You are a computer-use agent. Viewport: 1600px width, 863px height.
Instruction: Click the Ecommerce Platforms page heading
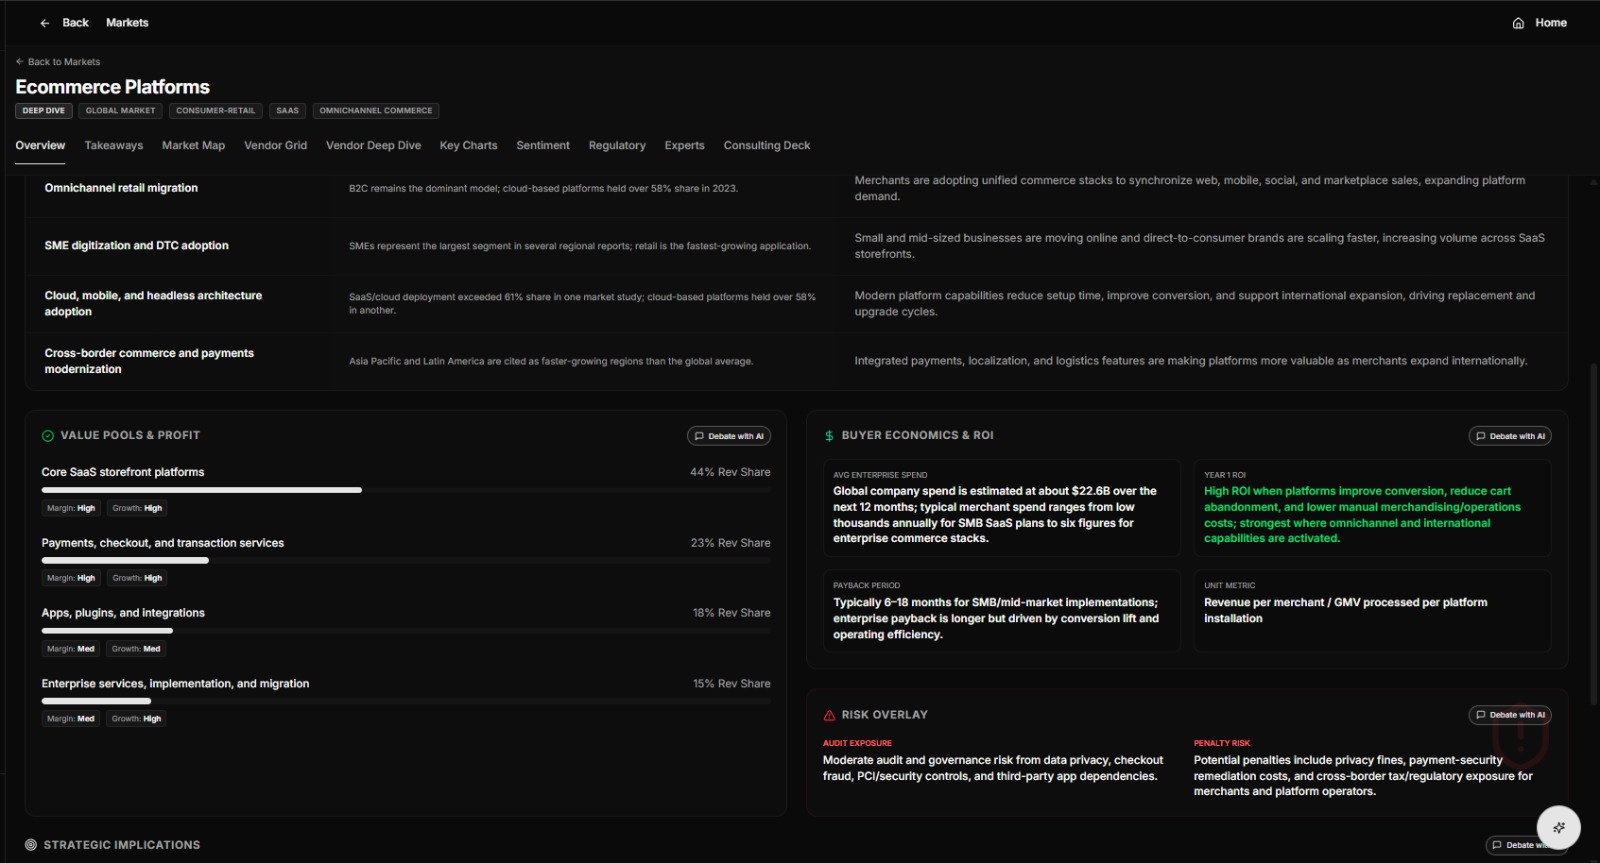[112, 87]
